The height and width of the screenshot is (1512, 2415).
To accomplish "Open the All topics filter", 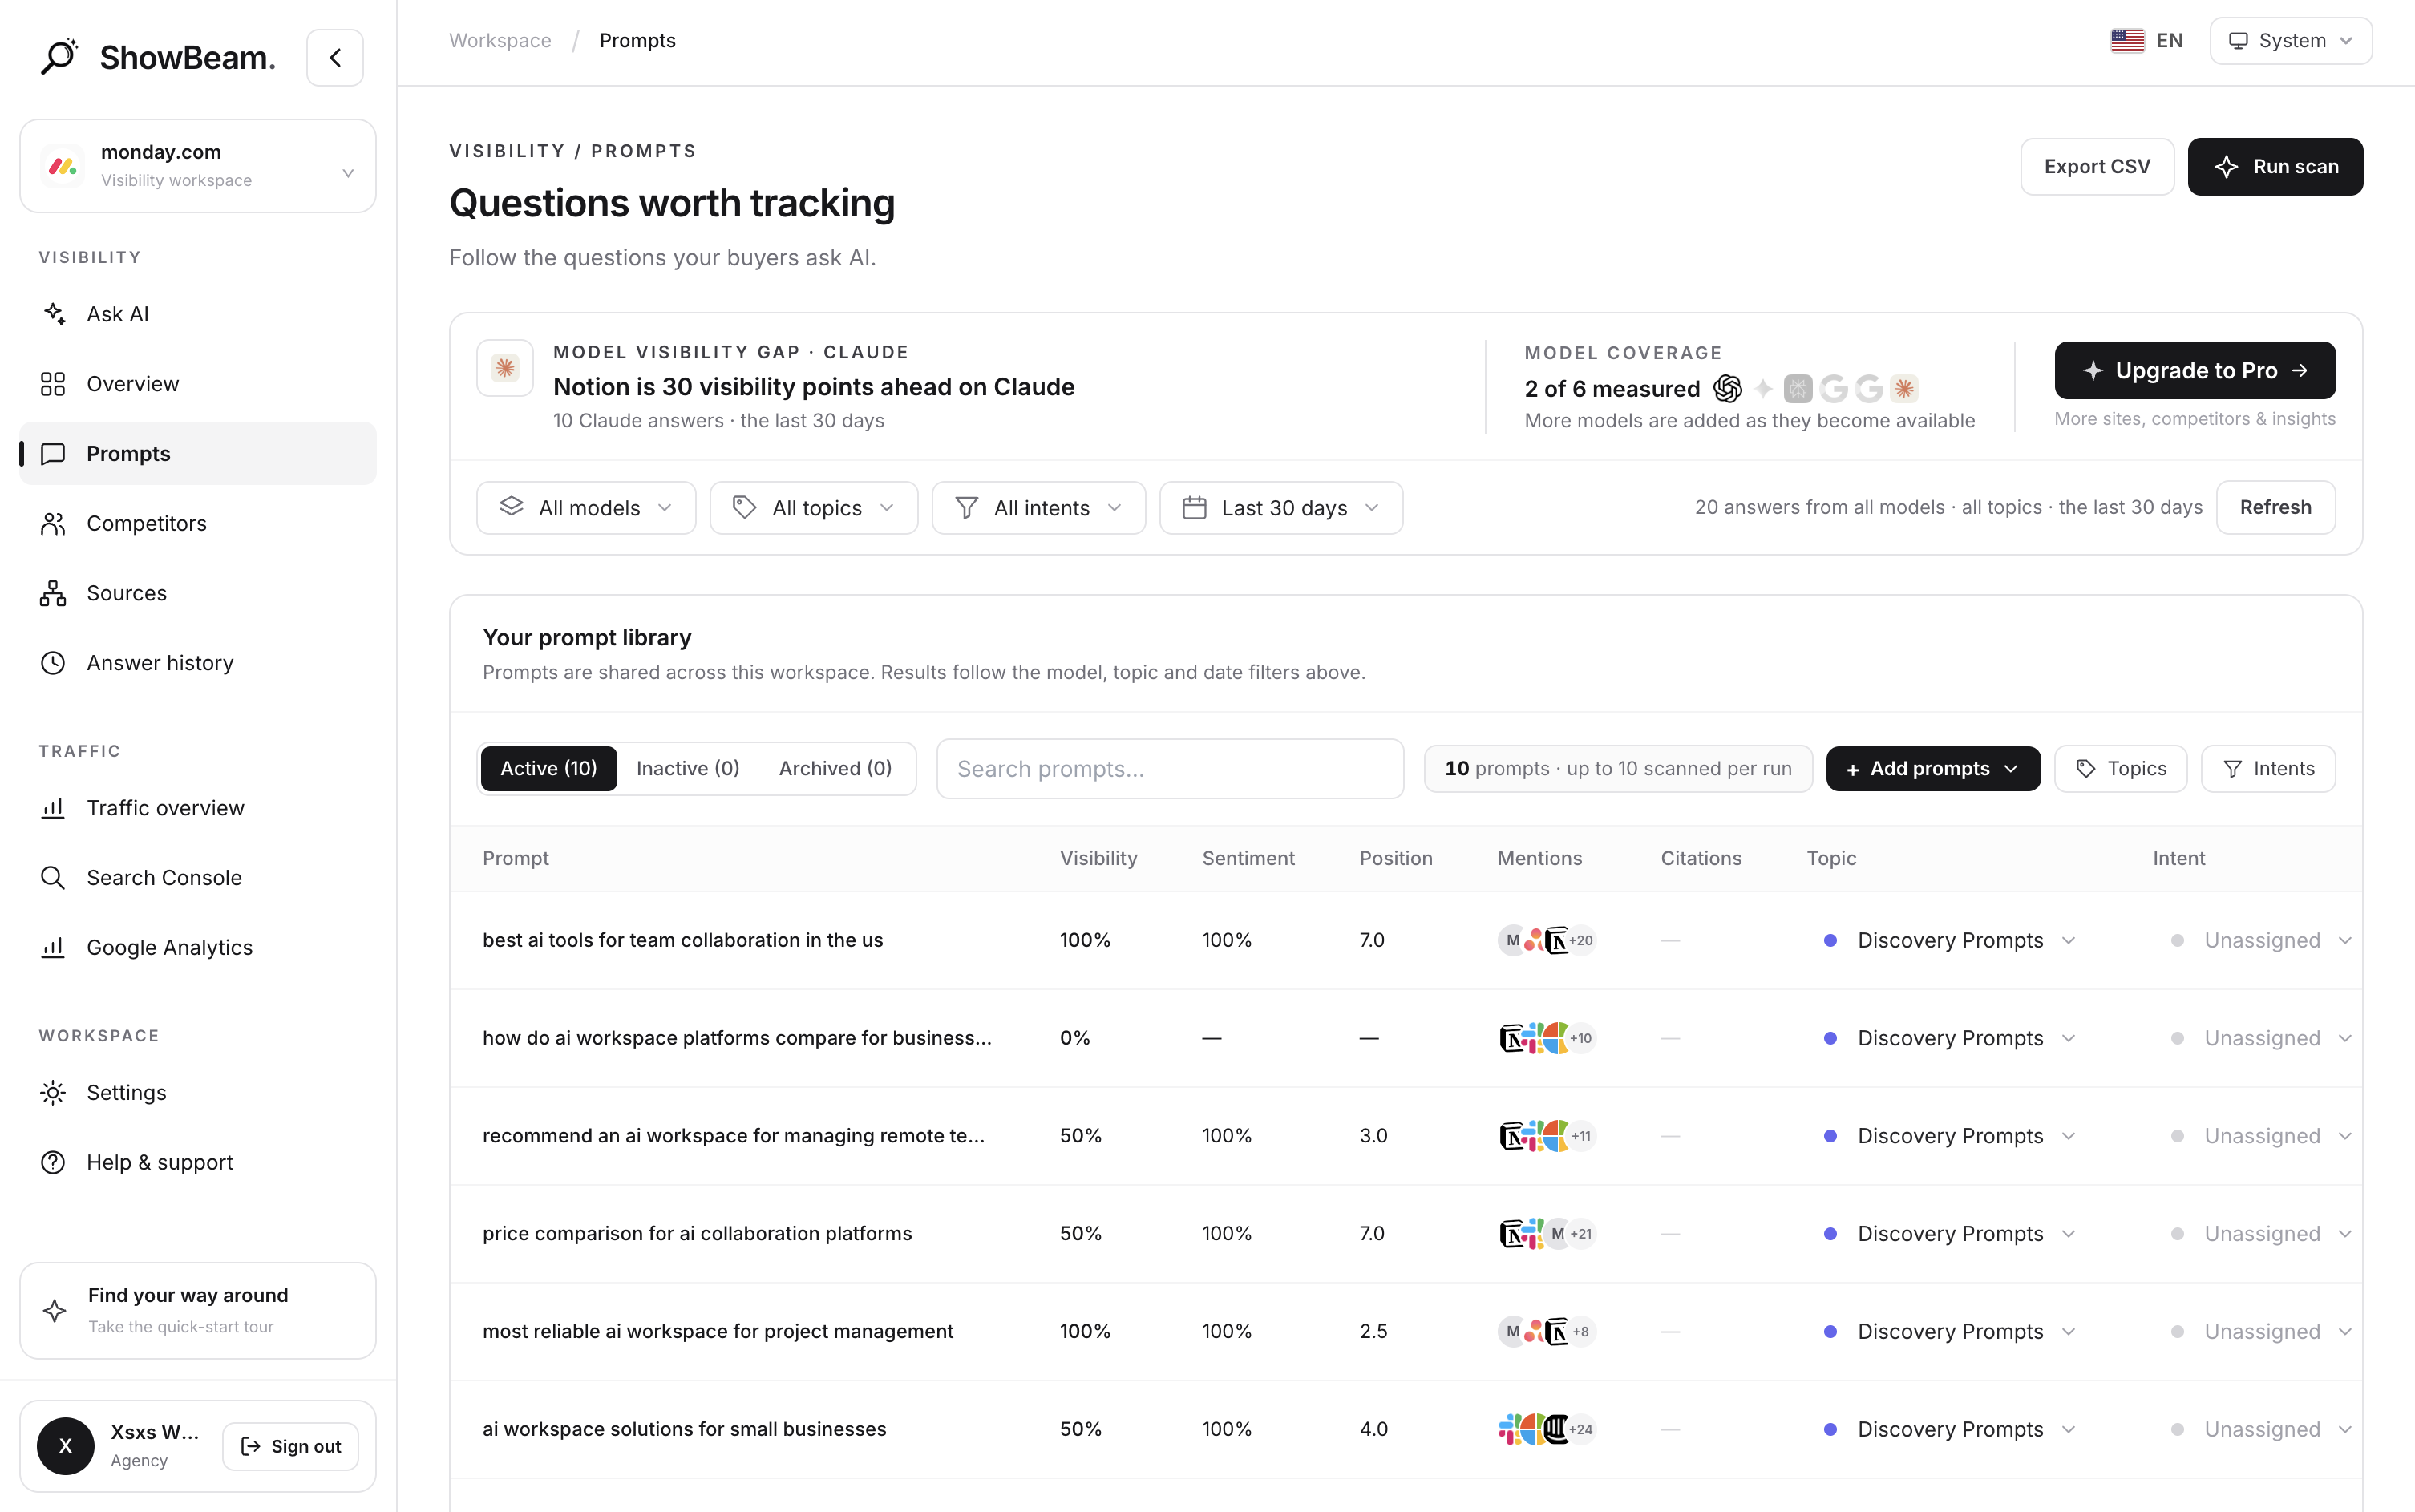I will [x=814, y=508].
